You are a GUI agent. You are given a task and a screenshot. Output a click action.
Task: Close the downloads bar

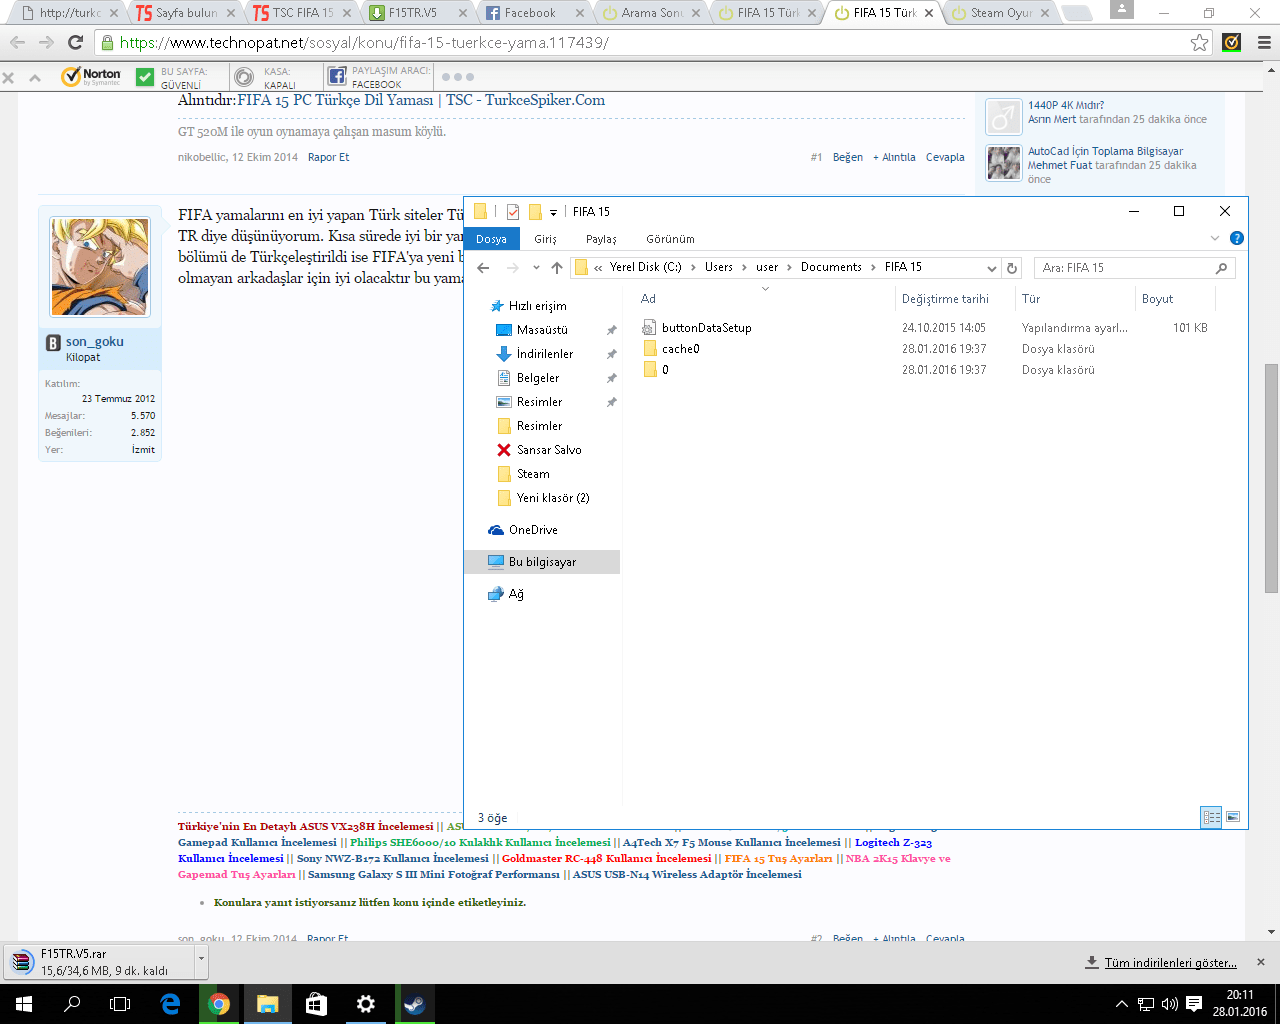coord(1261,962)
